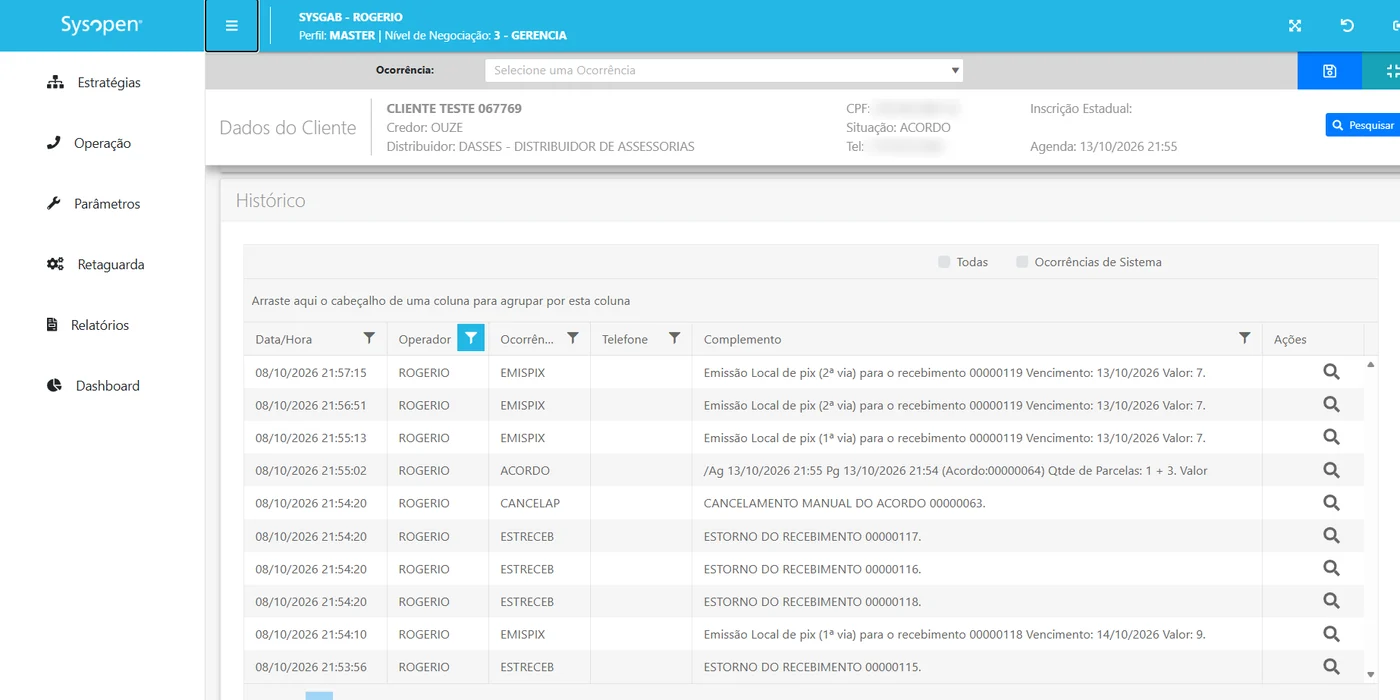Sort by the Data/Hora column header
Screen dimensions: 1400x700
click(284, 340)
